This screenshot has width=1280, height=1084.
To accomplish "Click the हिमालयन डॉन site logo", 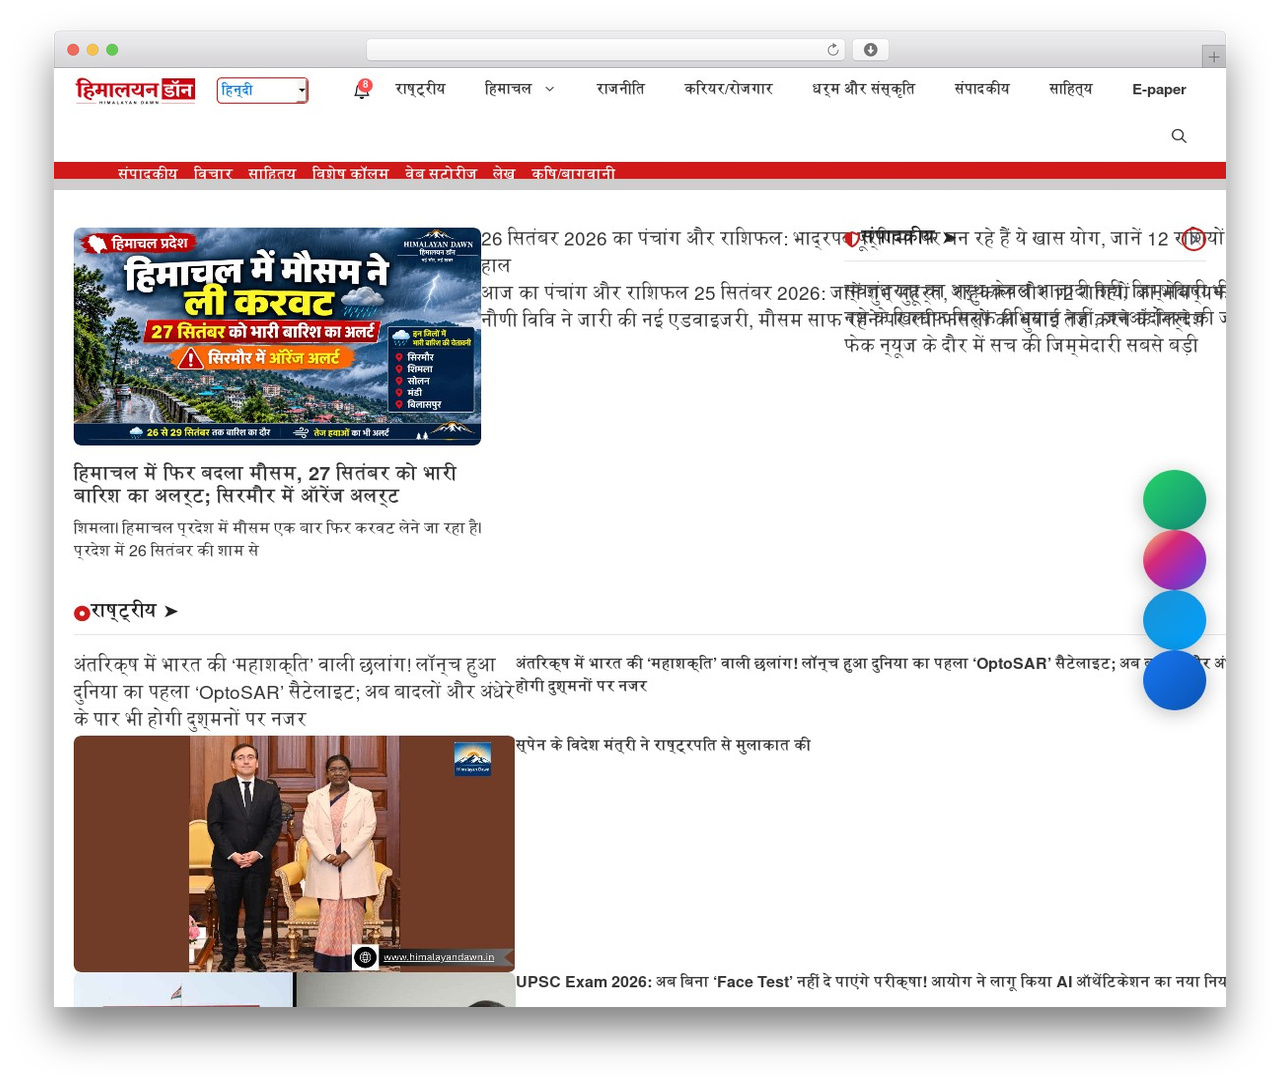I will click(135, 91).
